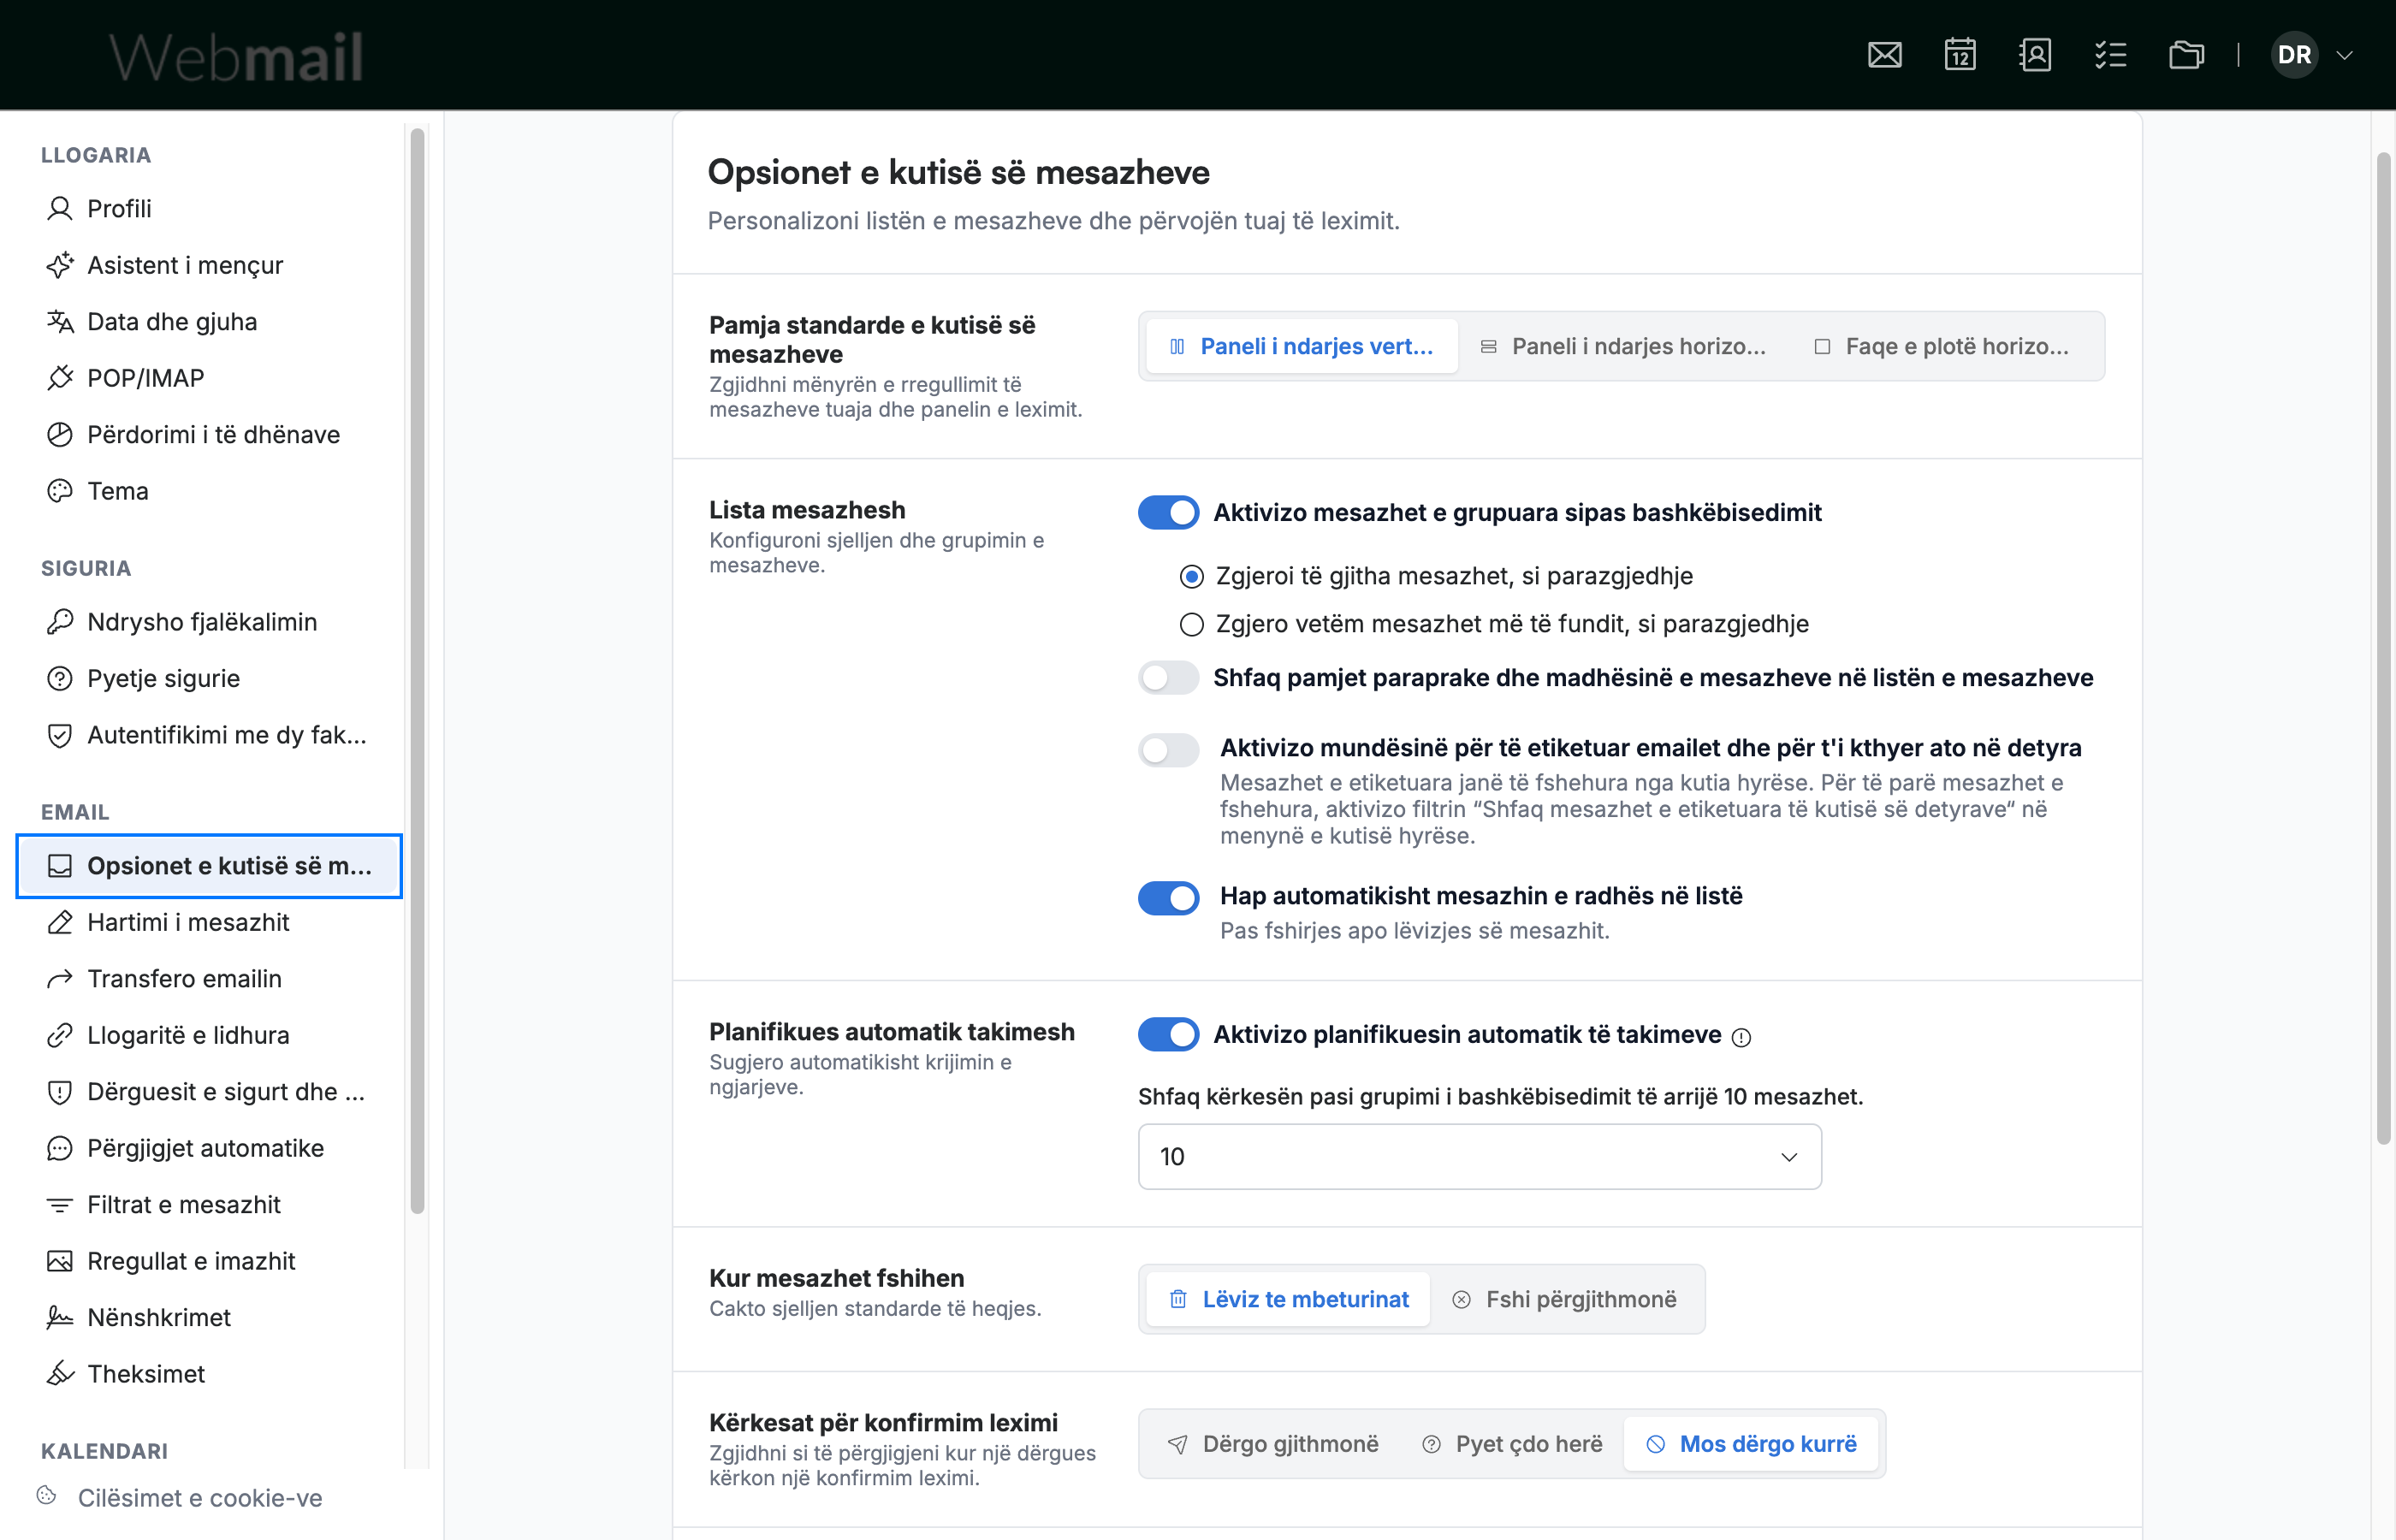Viewport: 2396px width, 1540px height.
Task: Open the tasks checklist icon in header
Action: 2110,55
